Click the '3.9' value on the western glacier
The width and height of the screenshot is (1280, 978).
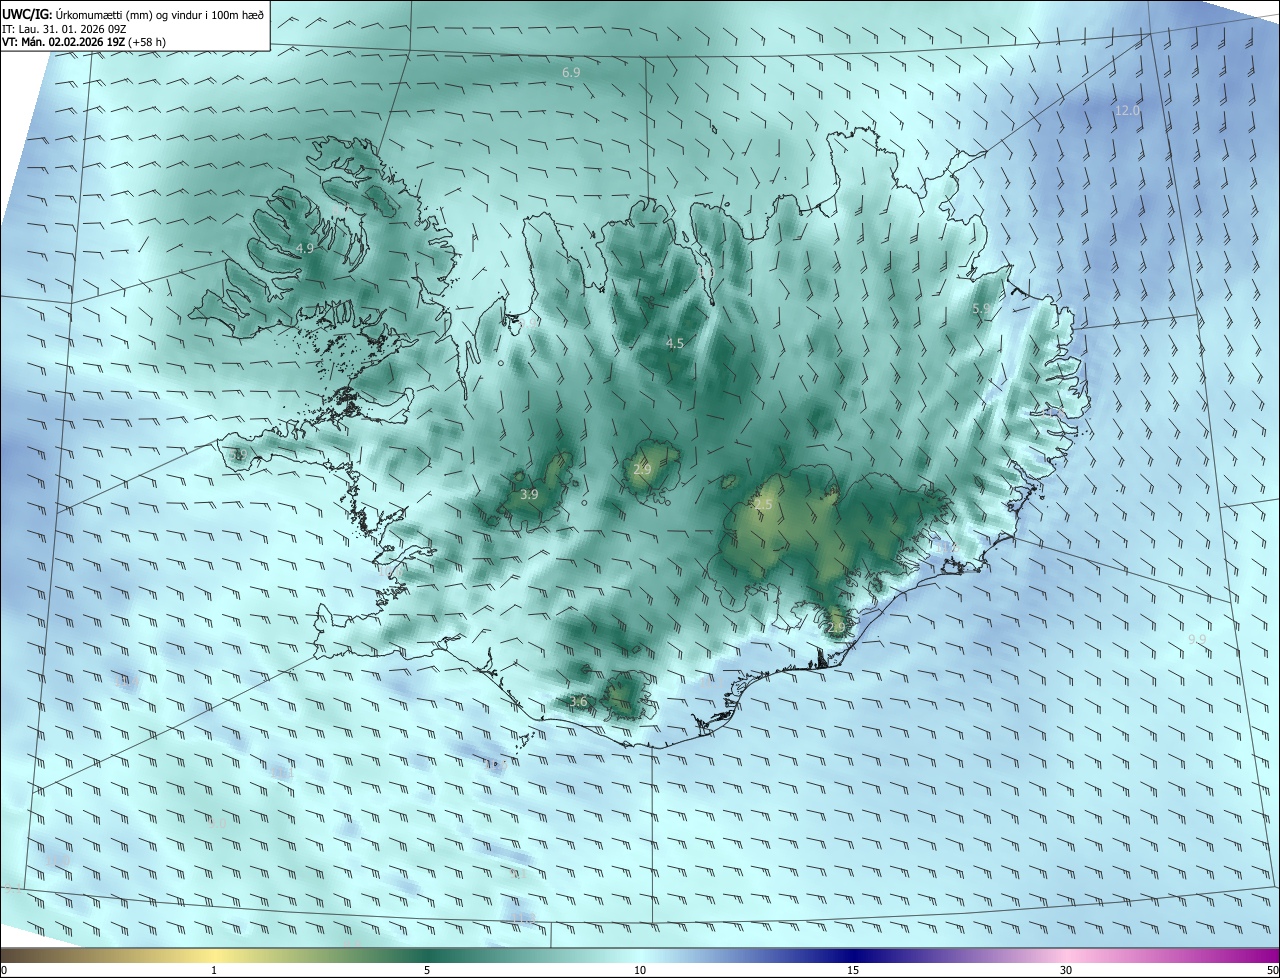click(x=529, y=495)
